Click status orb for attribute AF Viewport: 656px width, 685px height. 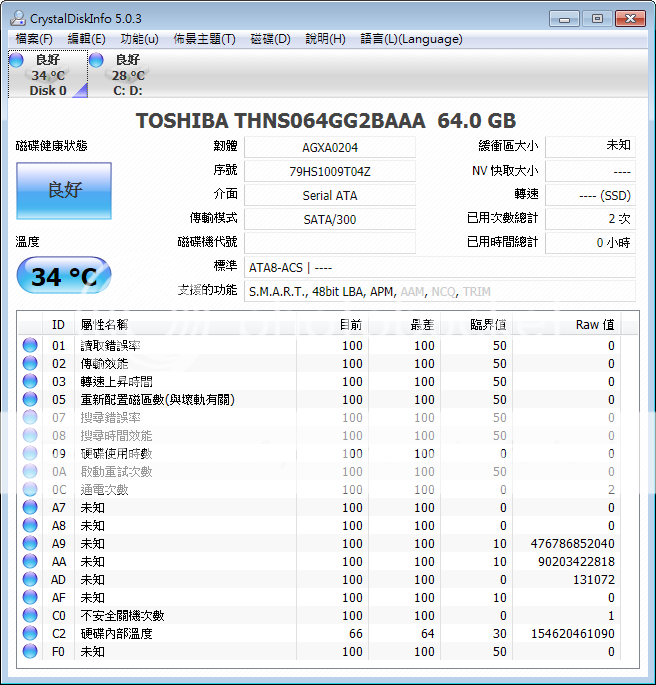(30, 597)
